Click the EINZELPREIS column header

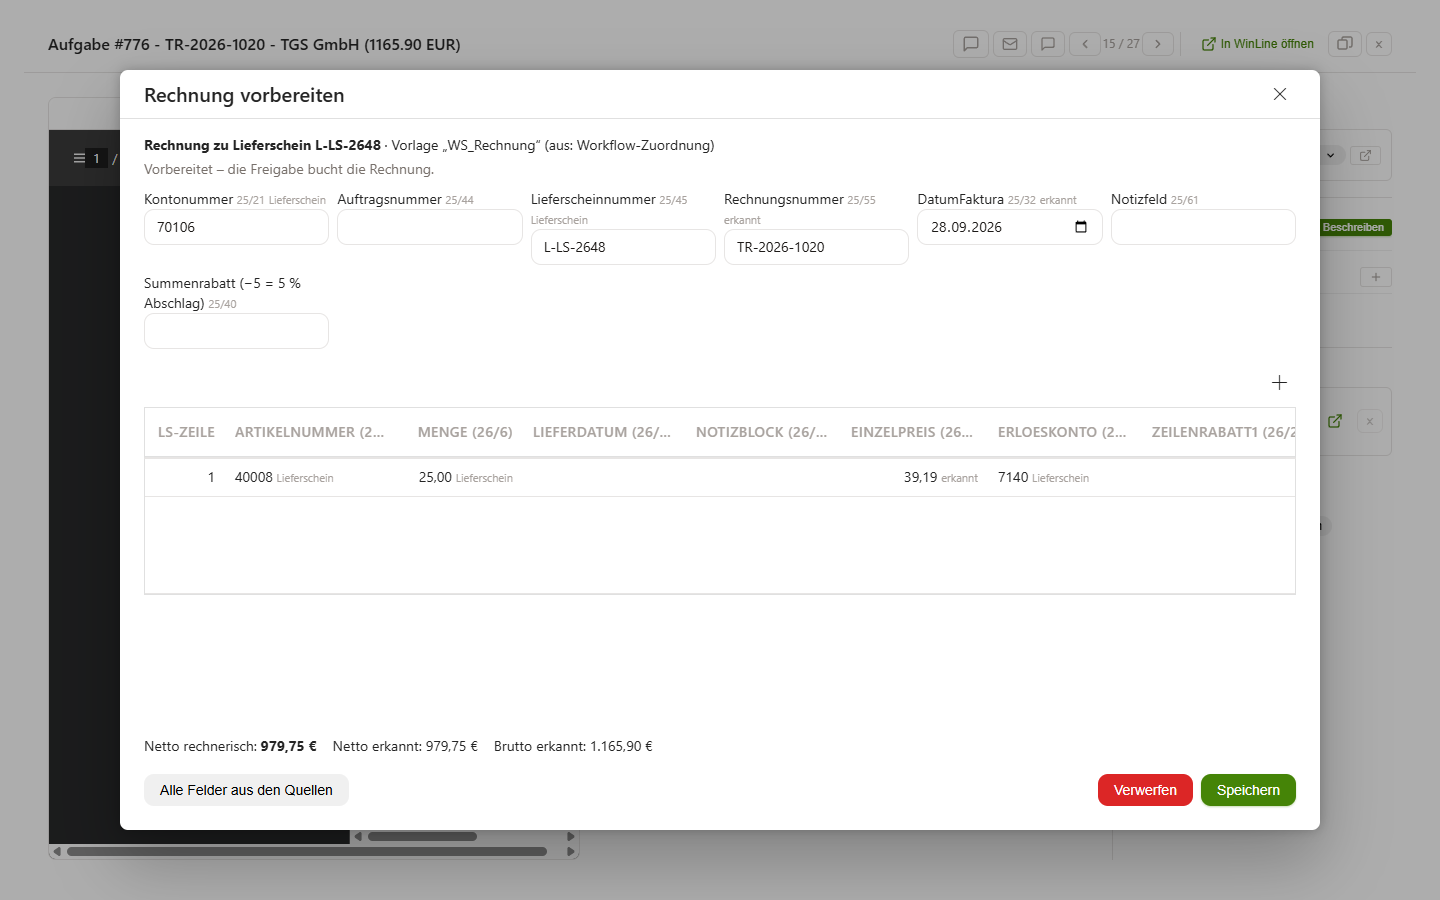912,432
